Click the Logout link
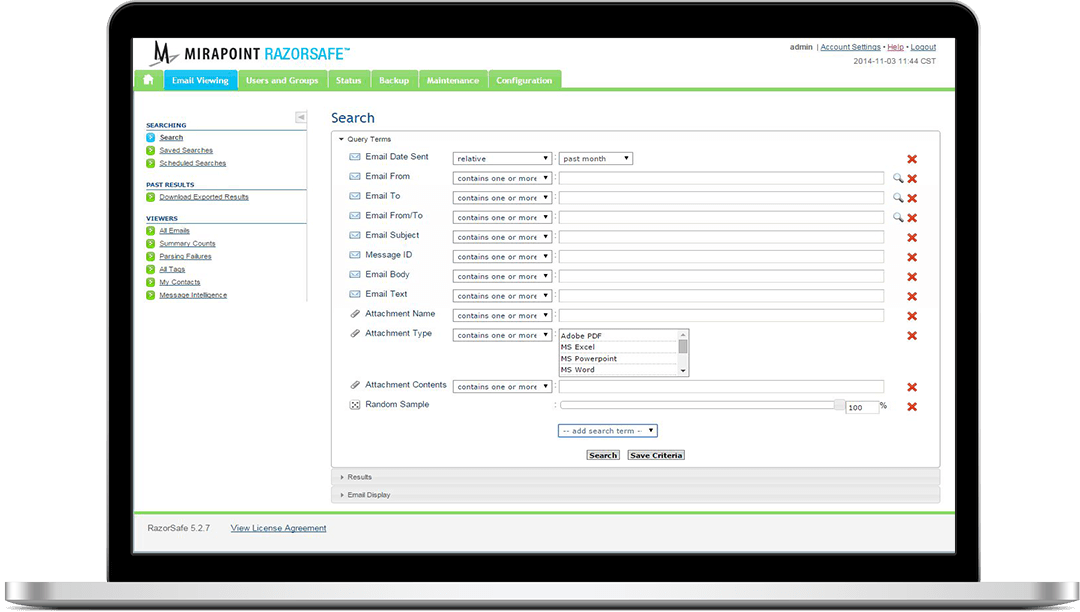1080x612 pixels. [x=923, y=47]
